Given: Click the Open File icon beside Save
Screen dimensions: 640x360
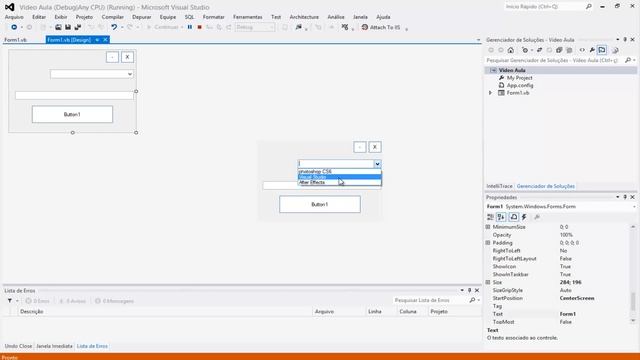Looking at the screenshot, I should point(58,27).
